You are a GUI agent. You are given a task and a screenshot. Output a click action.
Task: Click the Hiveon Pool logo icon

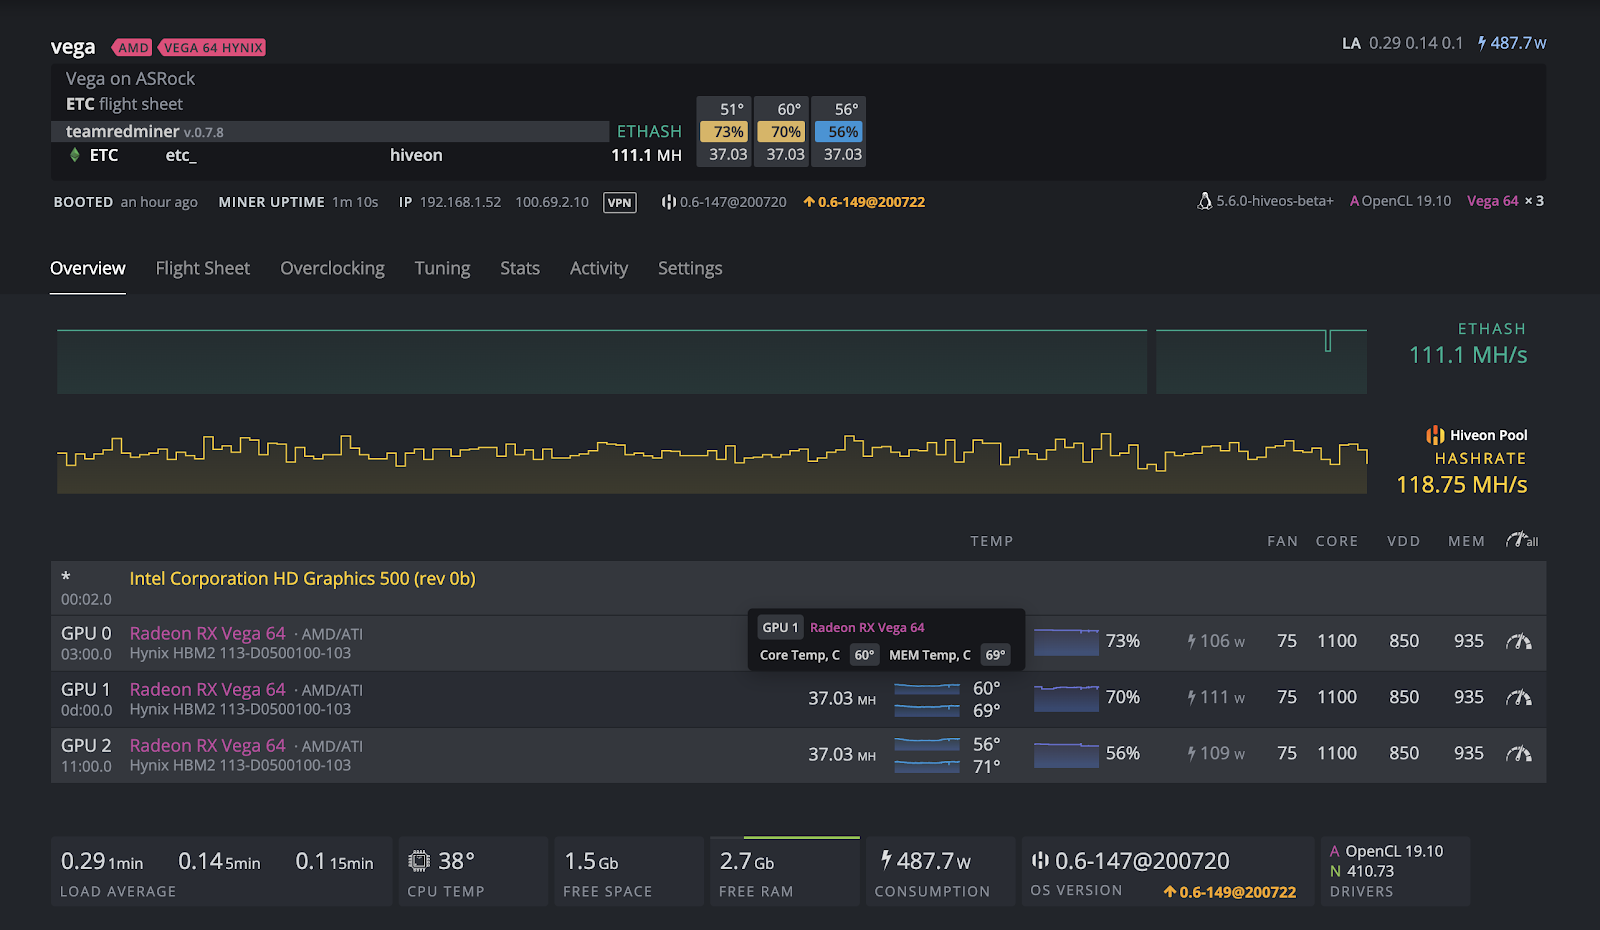1435,435
